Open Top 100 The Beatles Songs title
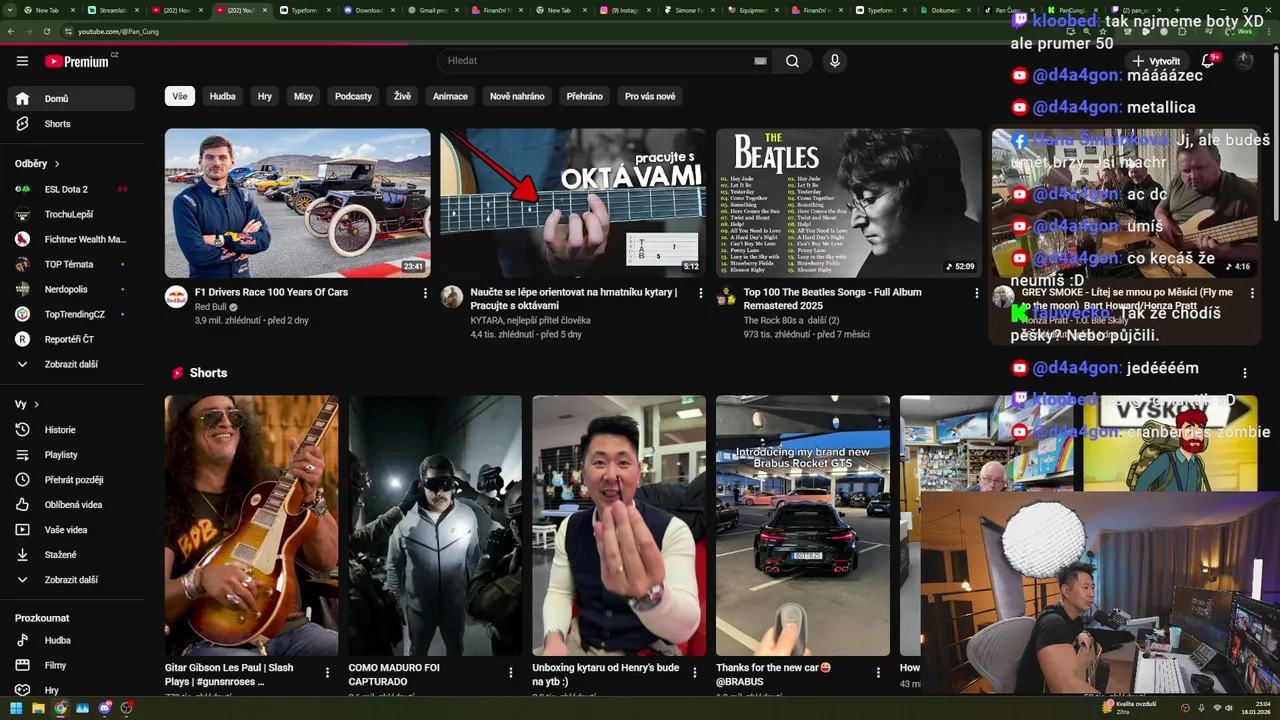Image resolution: width=1280 pixels, height=720 pixels. [832, 298]
